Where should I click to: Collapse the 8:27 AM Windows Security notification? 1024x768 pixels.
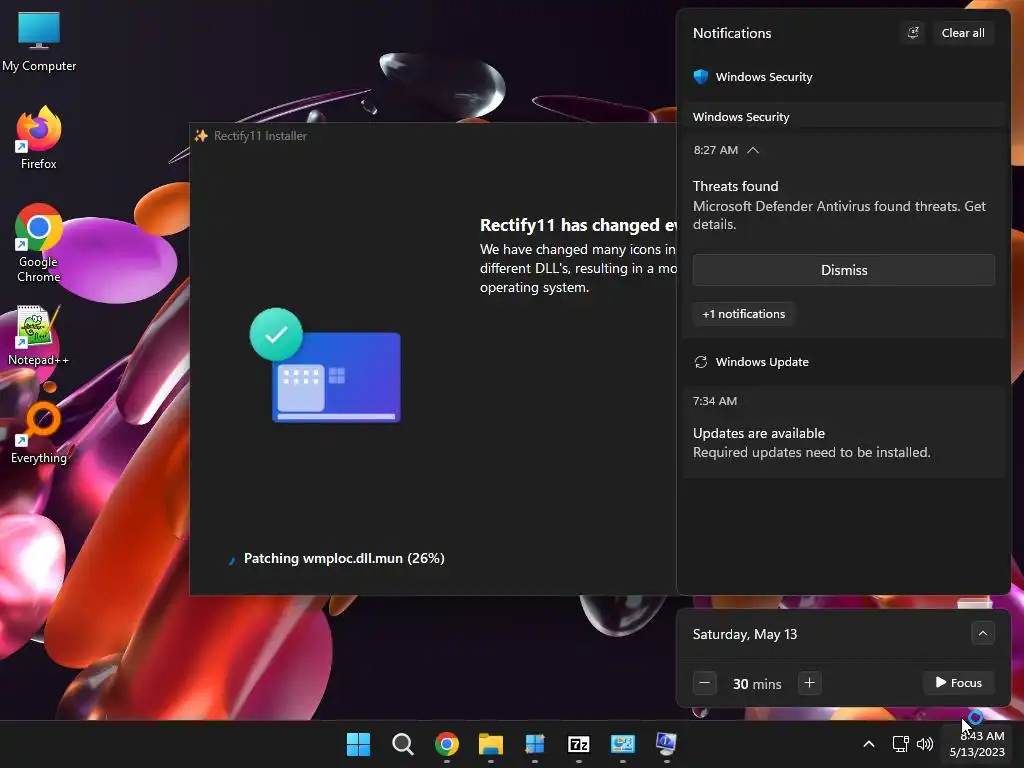coord(753,150)
